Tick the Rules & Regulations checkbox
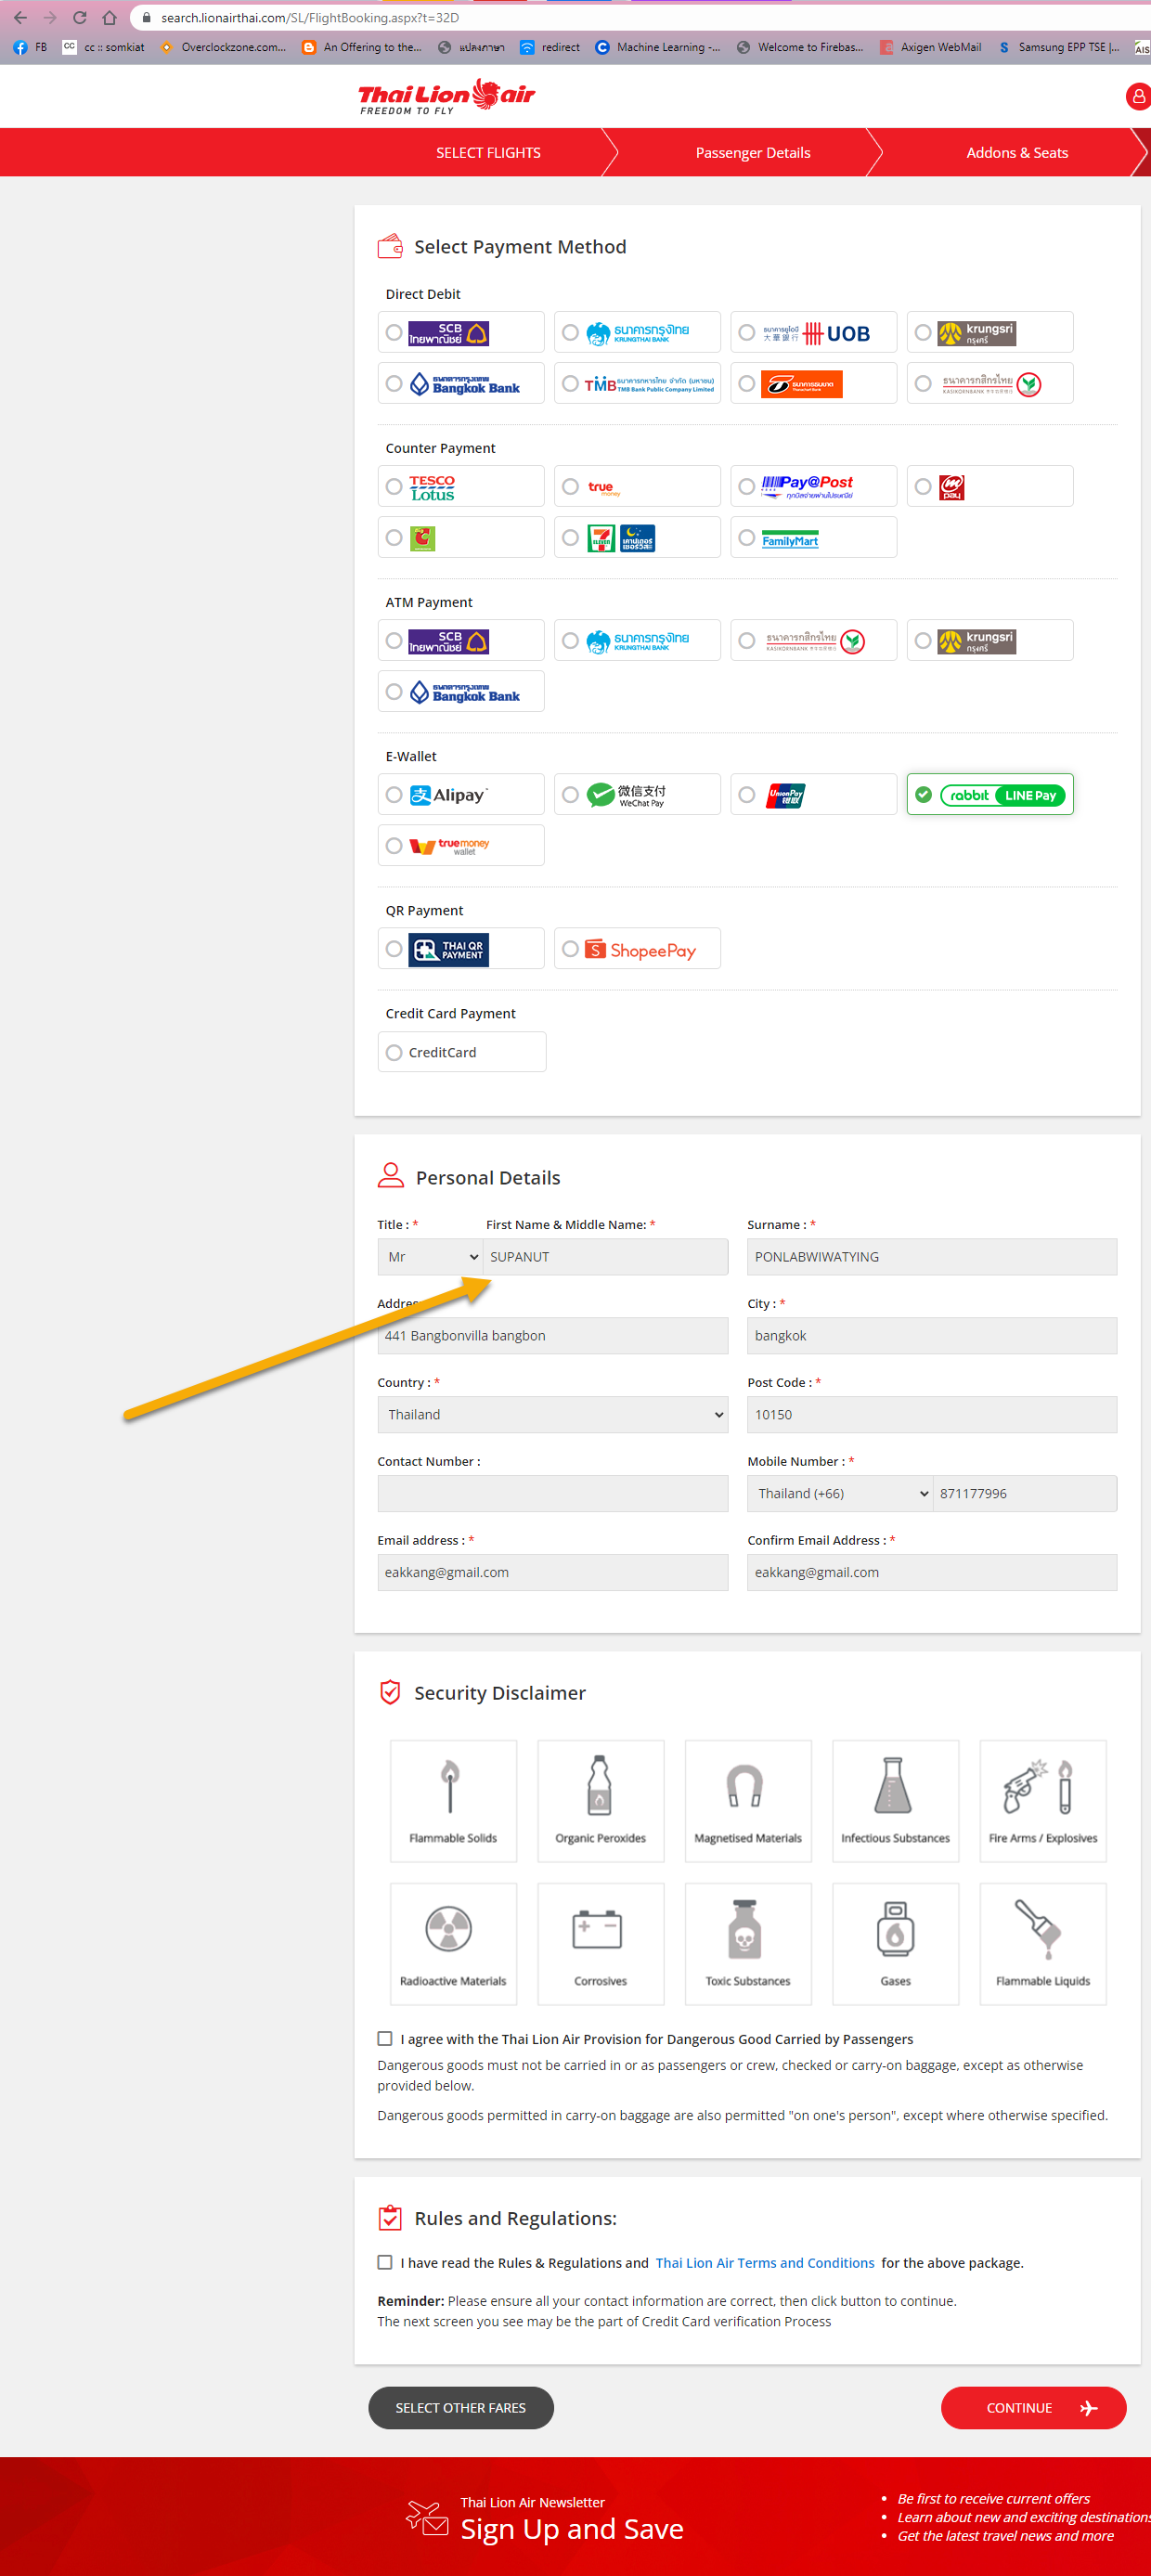Screen dimensions: 1151x2576 click(x=385, y=2262)
